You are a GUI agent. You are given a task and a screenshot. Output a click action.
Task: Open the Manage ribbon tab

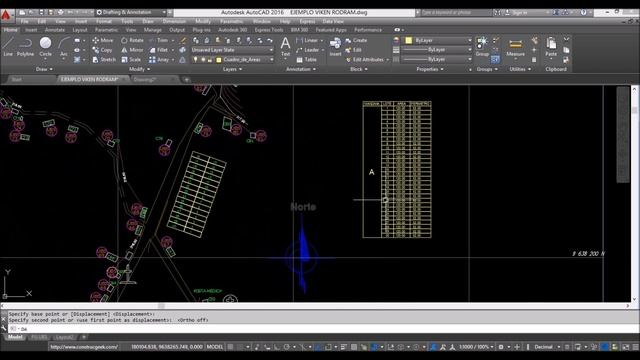tap(153, 30)
